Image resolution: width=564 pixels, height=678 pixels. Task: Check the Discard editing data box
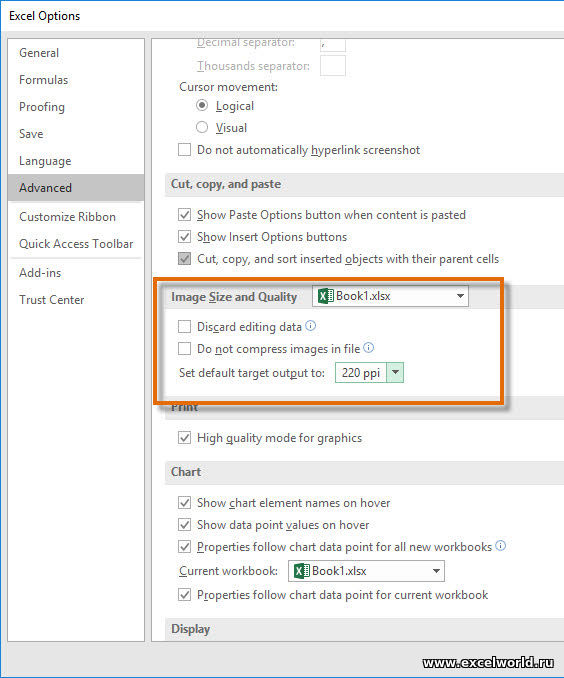tap(184, 326)
